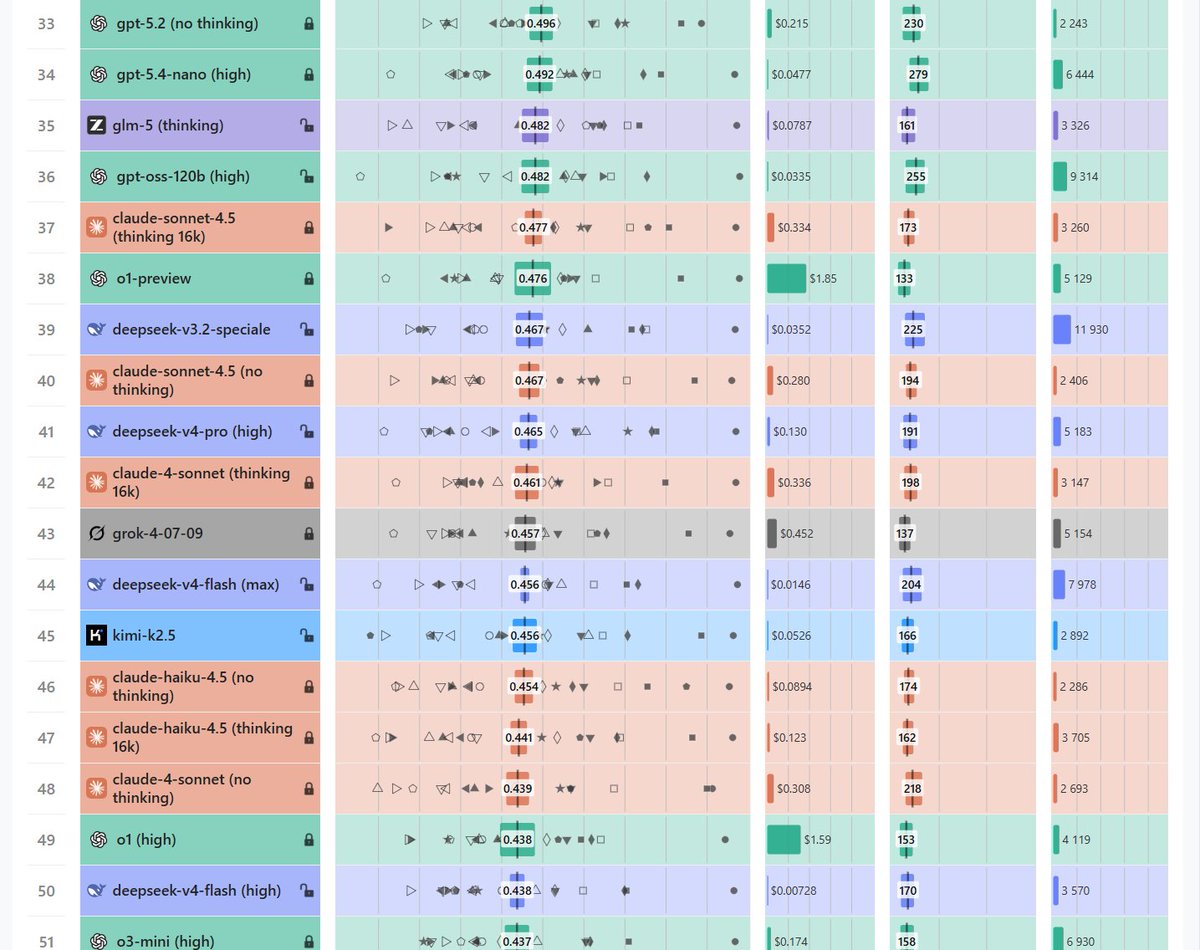Click the open lock on deepseek-v4-pro (high) row
This screenshot has width=1200, height=950.
click(x=307, y=431)
